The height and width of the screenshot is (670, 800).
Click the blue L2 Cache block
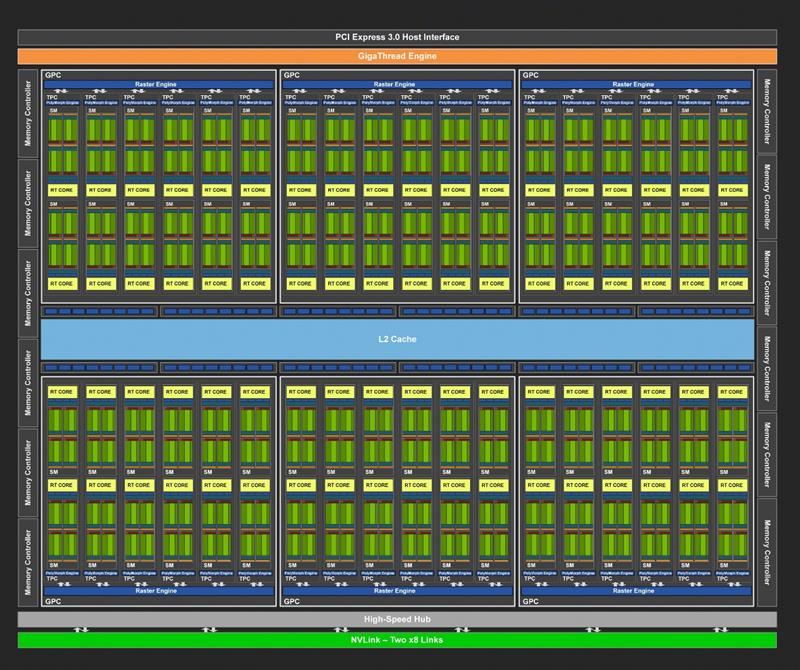coord(397,339)
